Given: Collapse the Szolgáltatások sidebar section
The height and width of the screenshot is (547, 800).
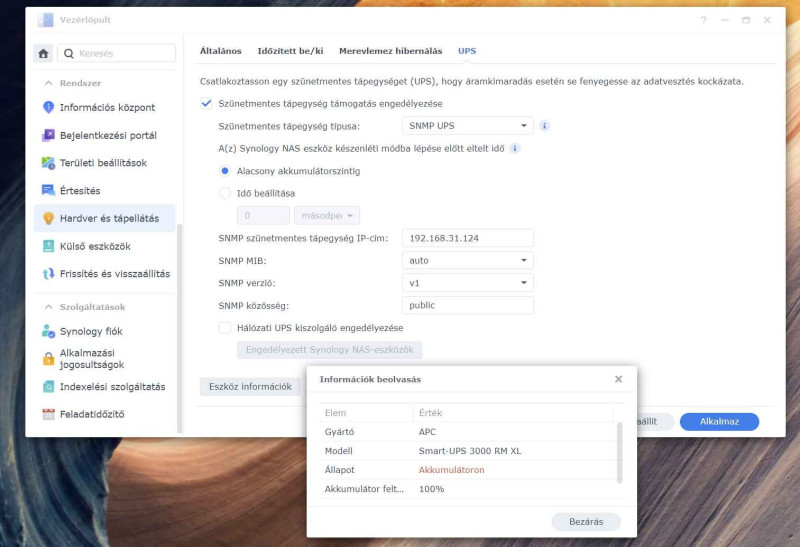Looking at the screenshot, I should [x=48, y=307].
